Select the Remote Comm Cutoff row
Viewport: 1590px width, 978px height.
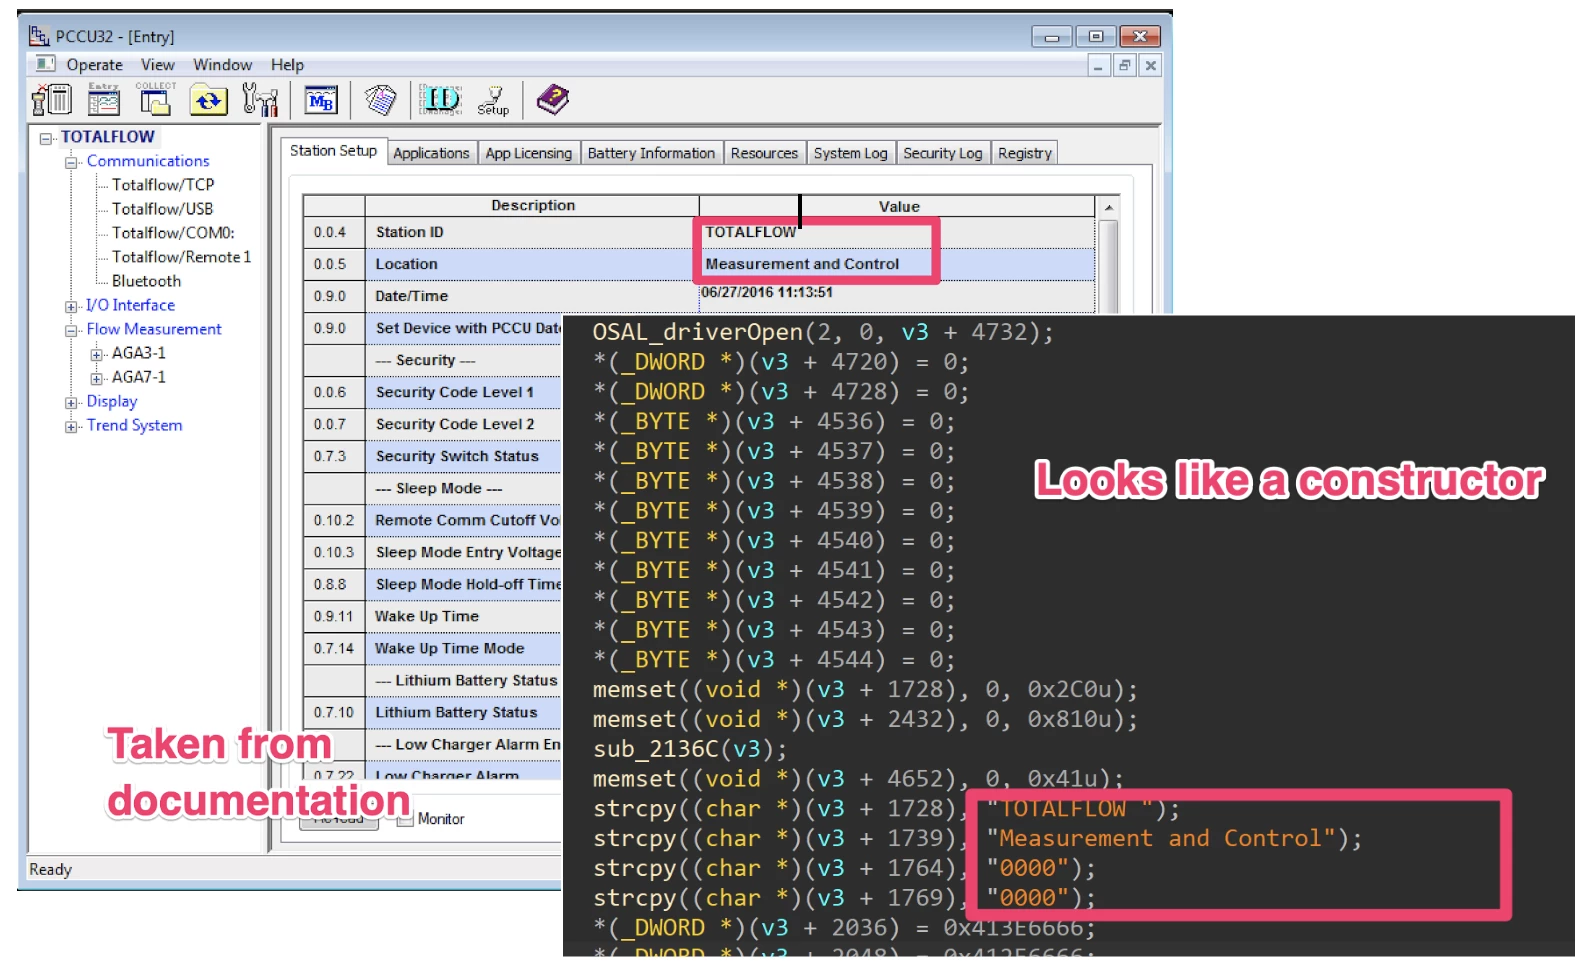coord(433,521)
